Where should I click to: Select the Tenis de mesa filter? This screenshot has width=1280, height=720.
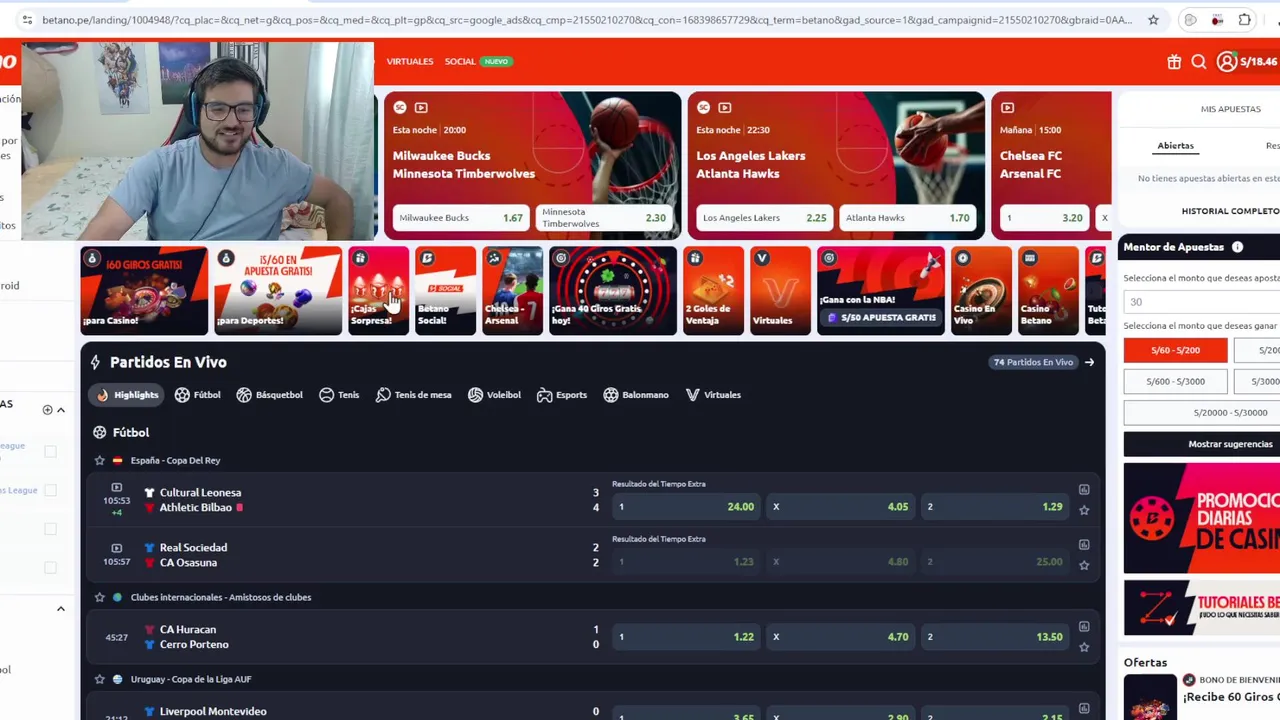414,395
